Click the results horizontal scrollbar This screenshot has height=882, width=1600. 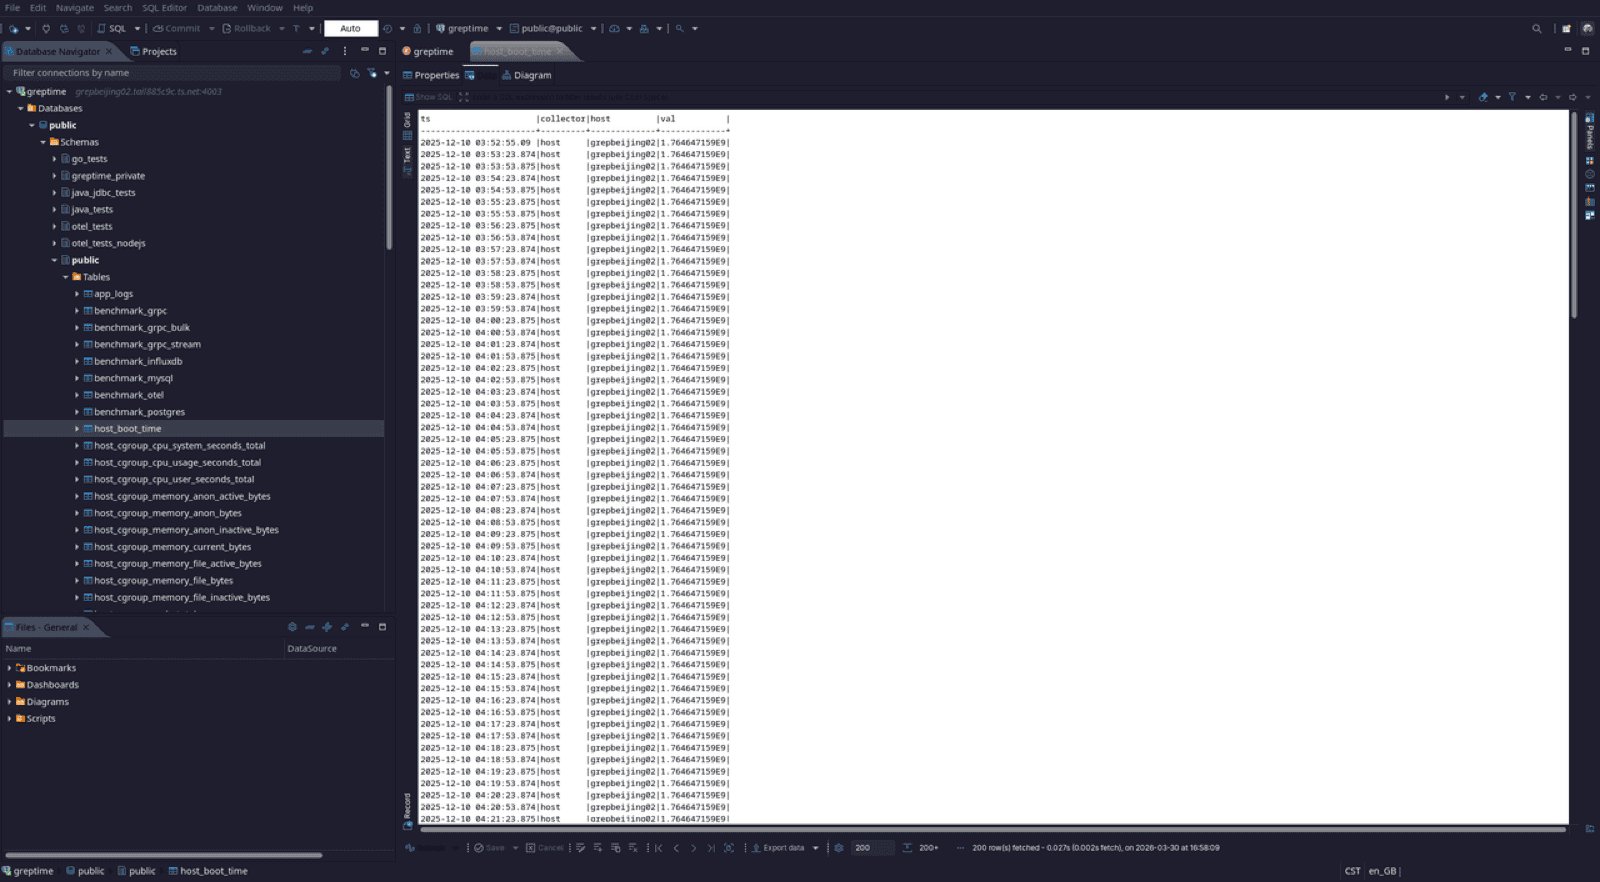993,829
